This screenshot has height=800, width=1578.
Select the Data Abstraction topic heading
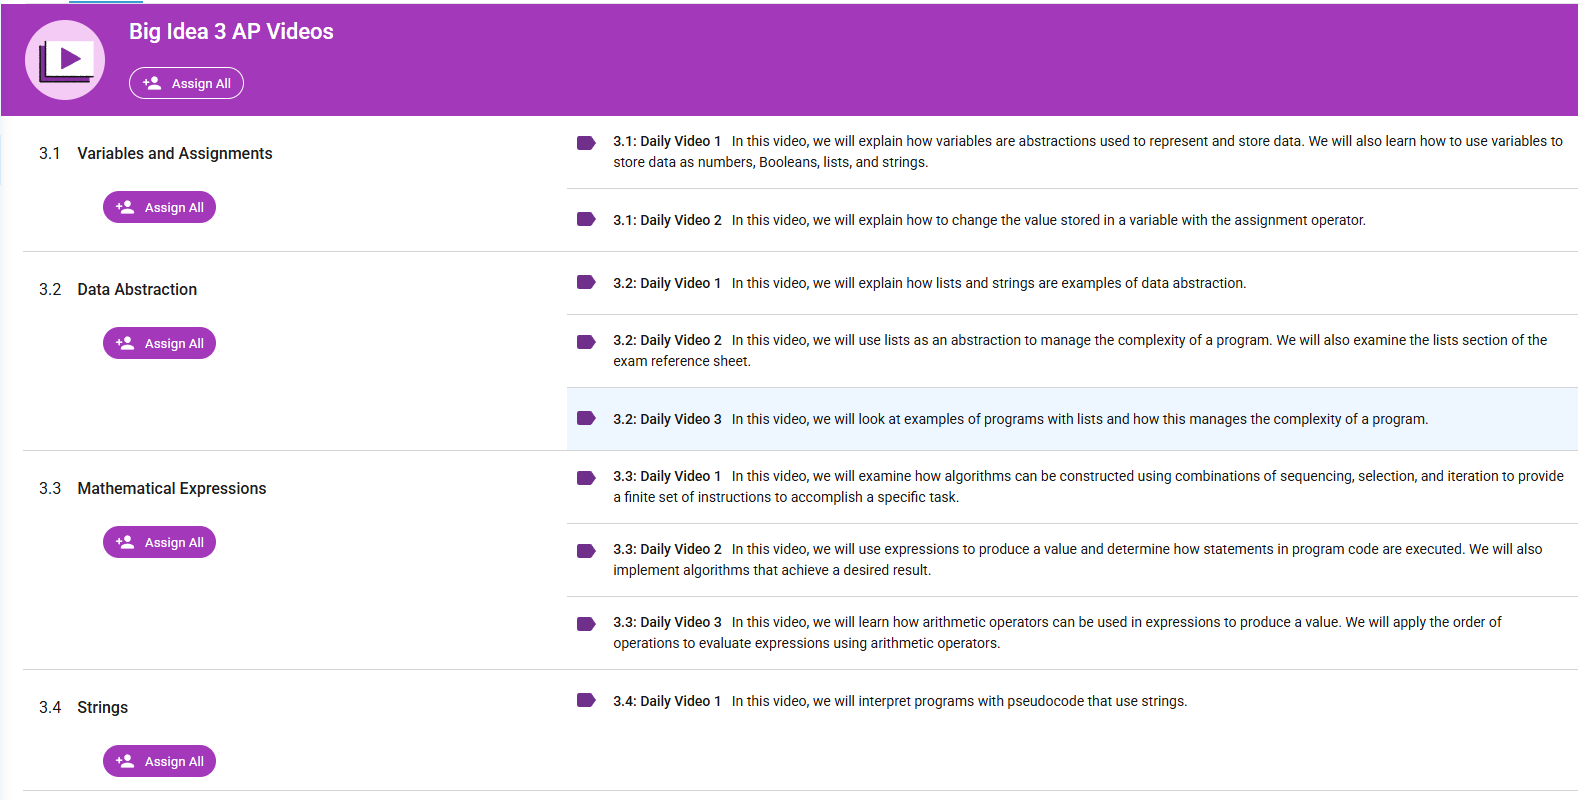[x=137, y=289]
